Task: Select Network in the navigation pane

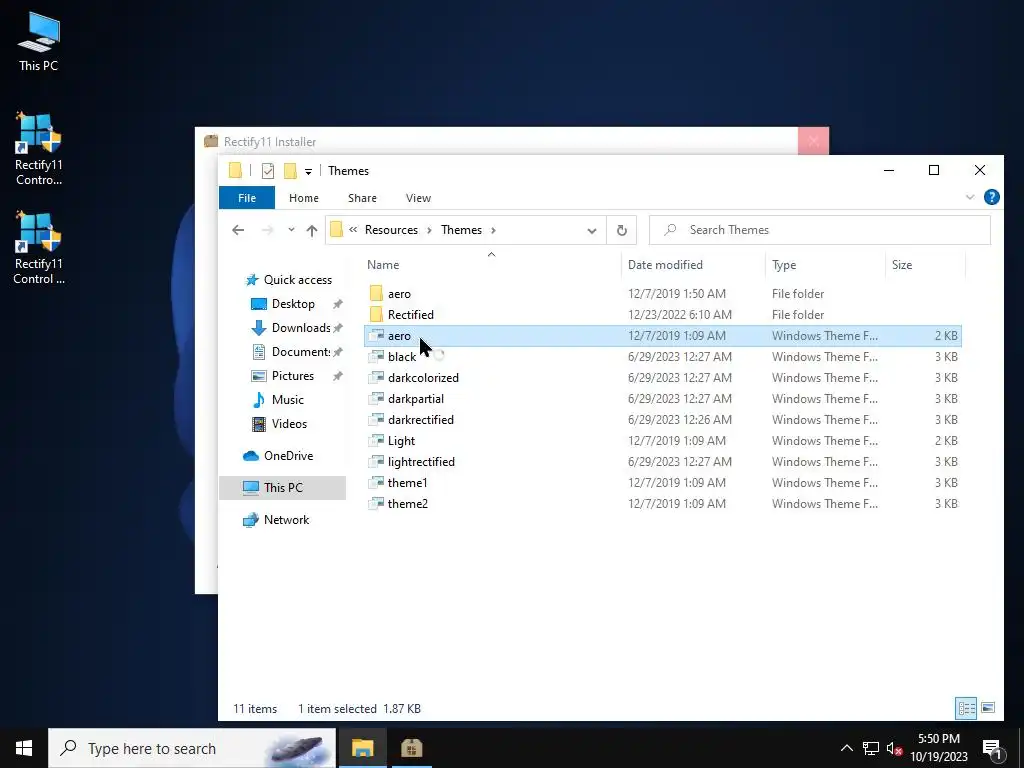Action: click(x=276, y=520)
